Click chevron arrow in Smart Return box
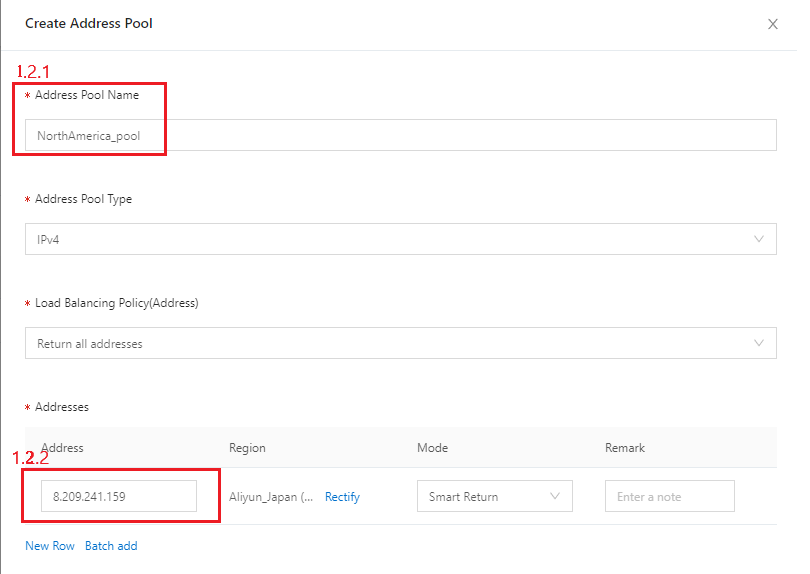 (556, 496)
